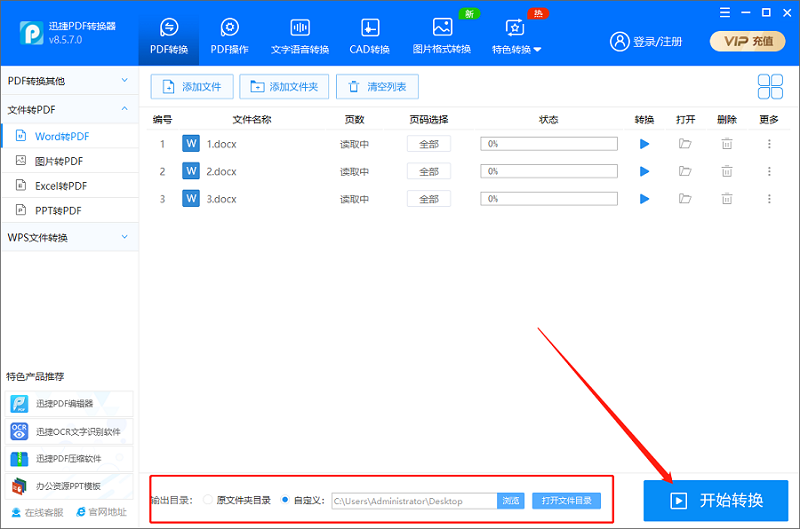Open page selection 全部 for 3.docx
This screenshot has width=800, height=529.
tap(429, 198)
